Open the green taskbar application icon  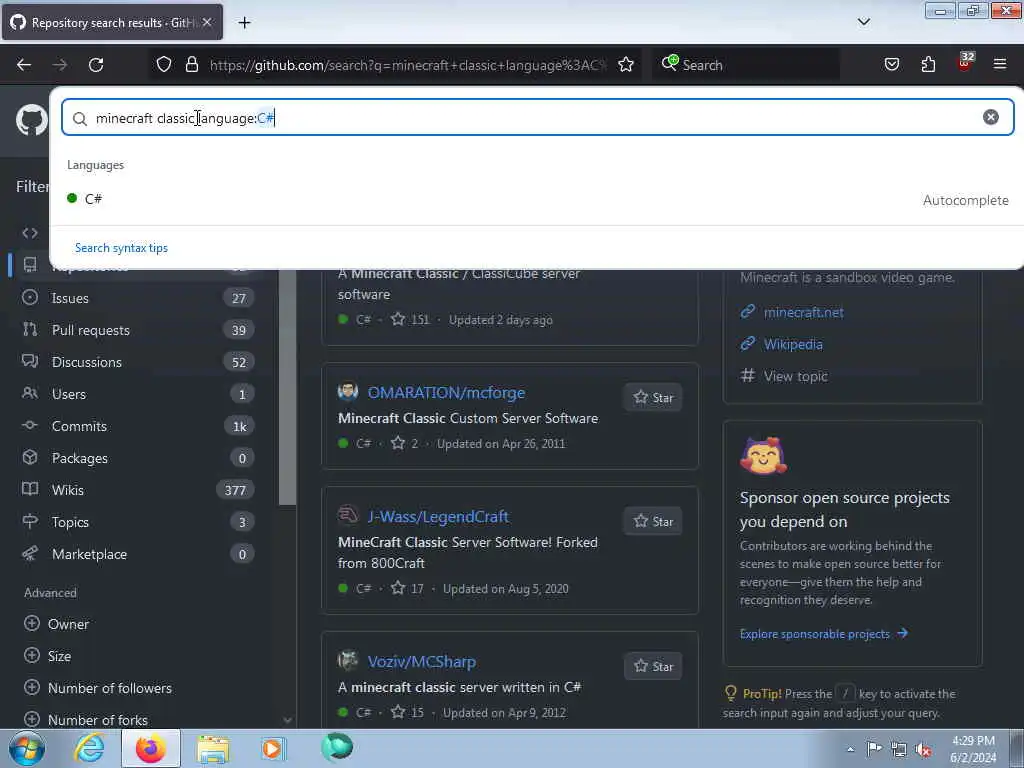pos(336,747)
